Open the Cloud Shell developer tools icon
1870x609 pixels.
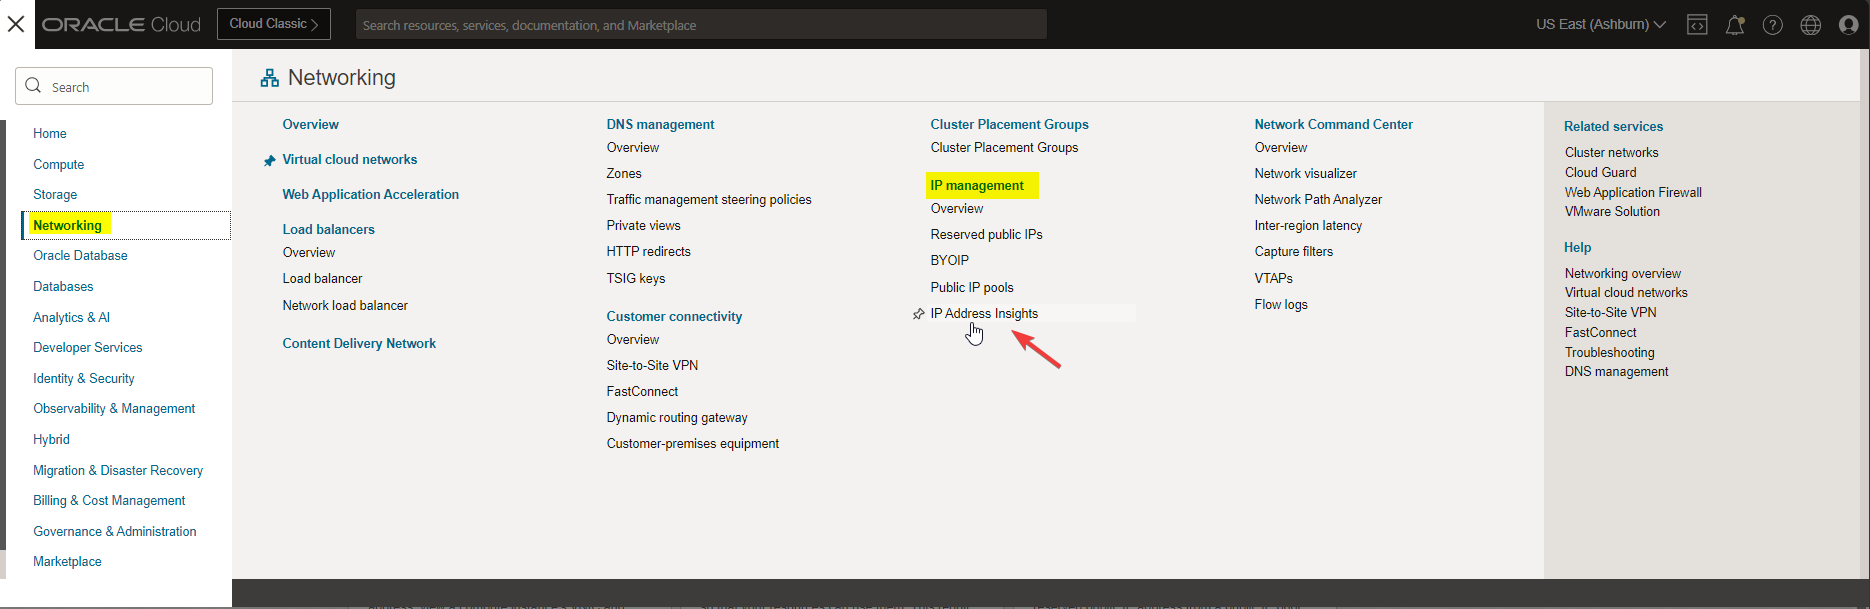(x=1697, y=25)
